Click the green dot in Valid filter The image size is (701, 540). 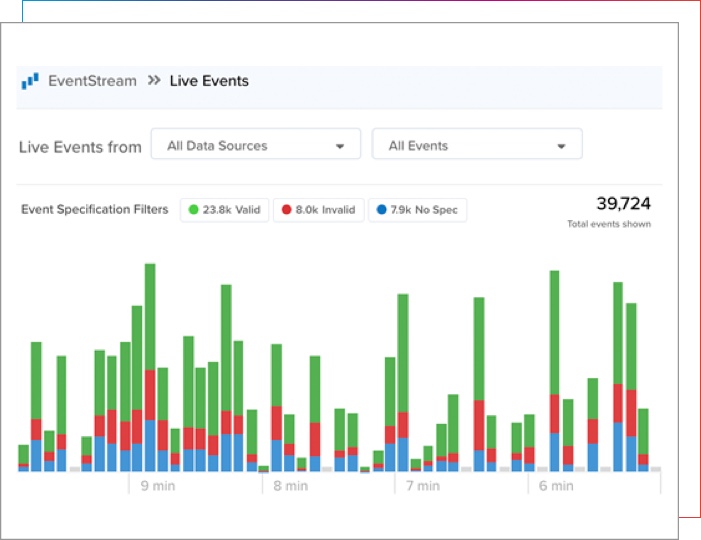point(192,210)
